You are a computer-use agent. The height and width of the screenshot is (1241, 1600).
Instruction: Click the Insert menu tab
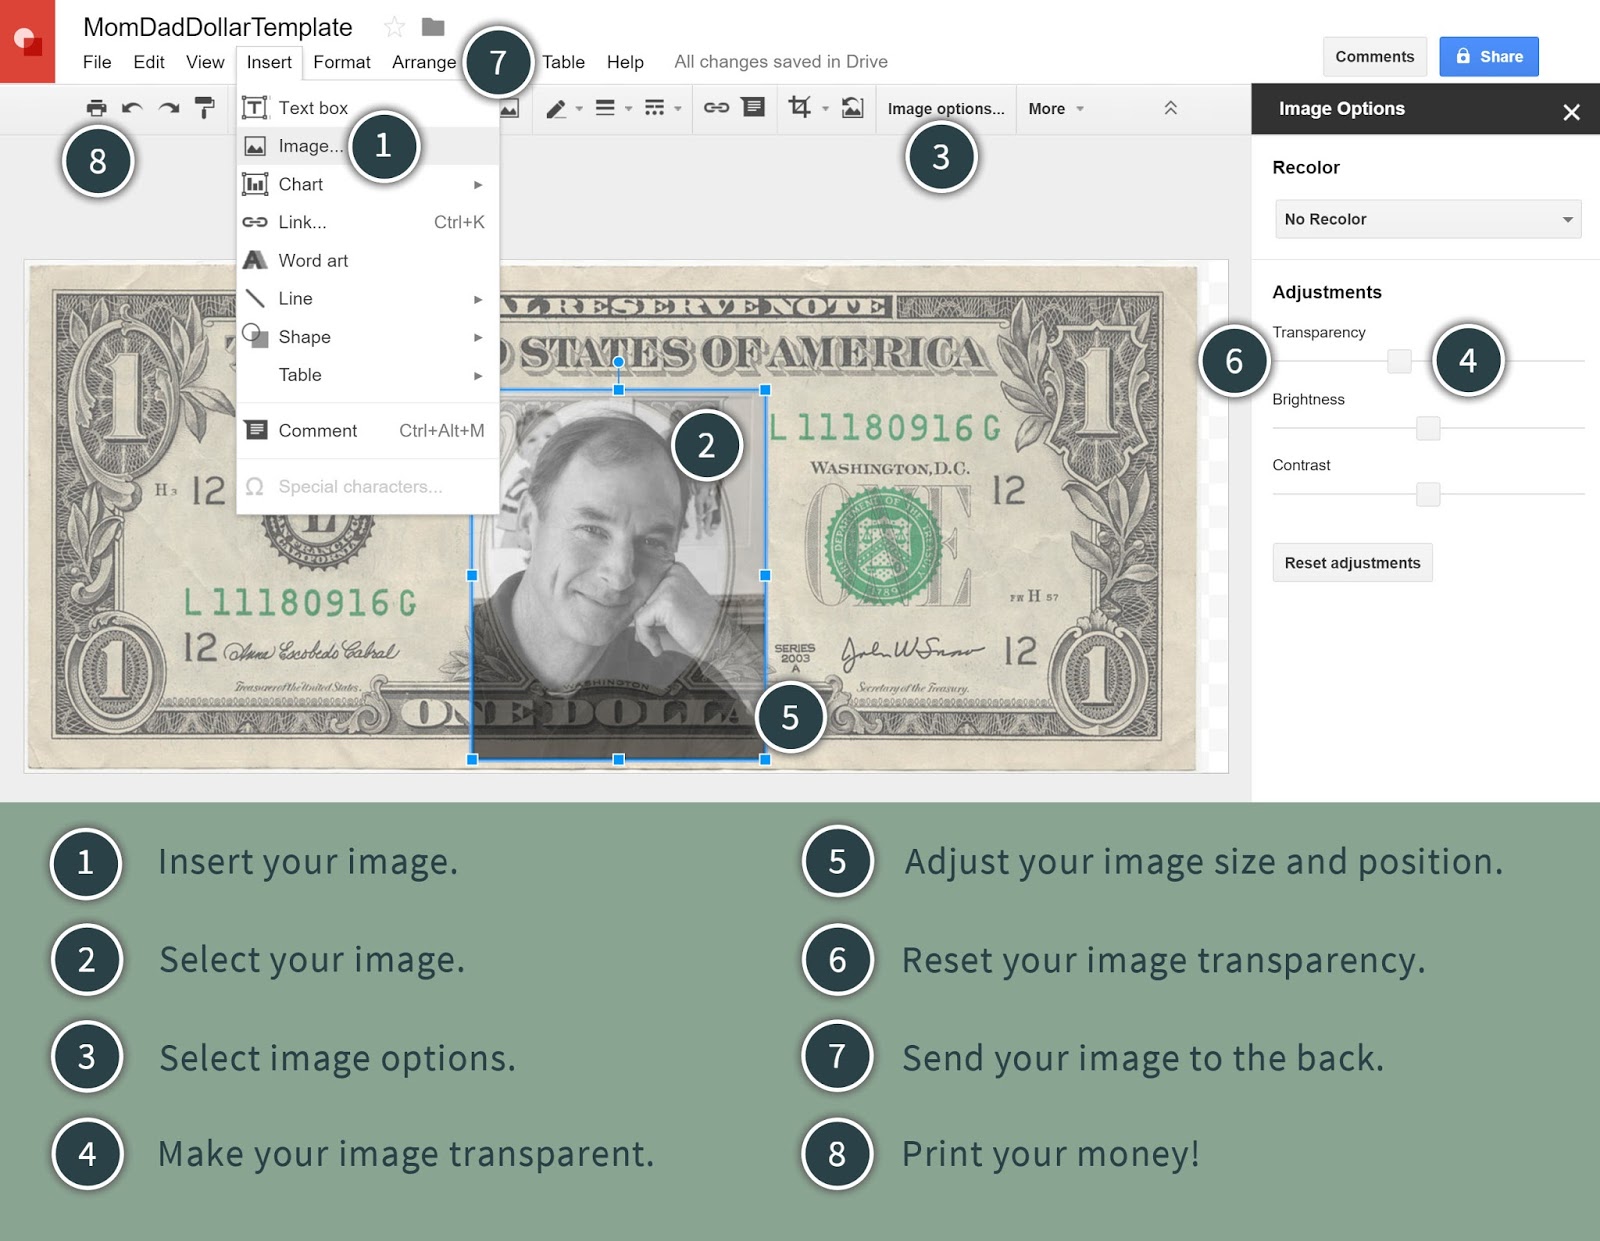click(269, 62)
